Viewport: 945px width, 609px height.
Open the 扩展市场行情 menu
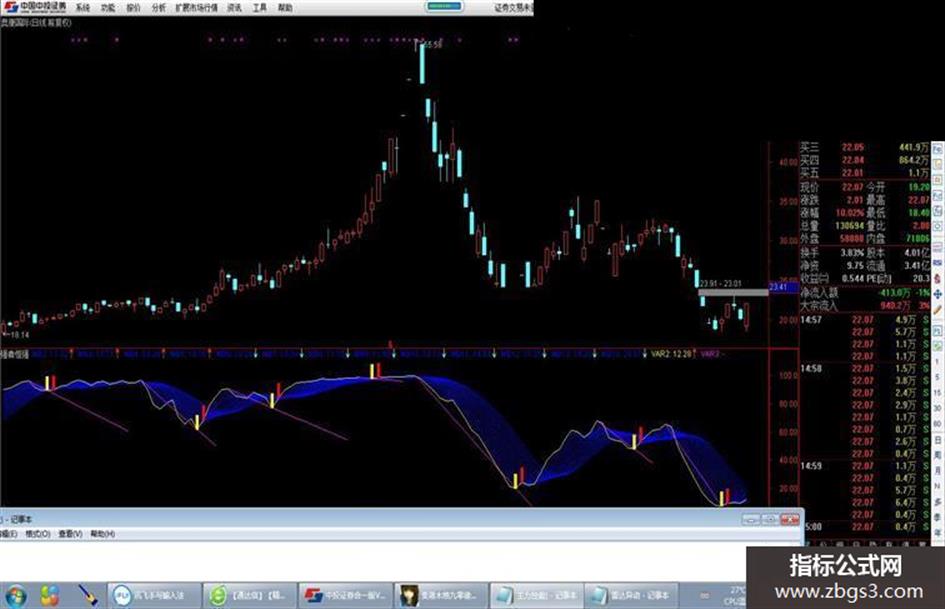click(x=196, y=8)
